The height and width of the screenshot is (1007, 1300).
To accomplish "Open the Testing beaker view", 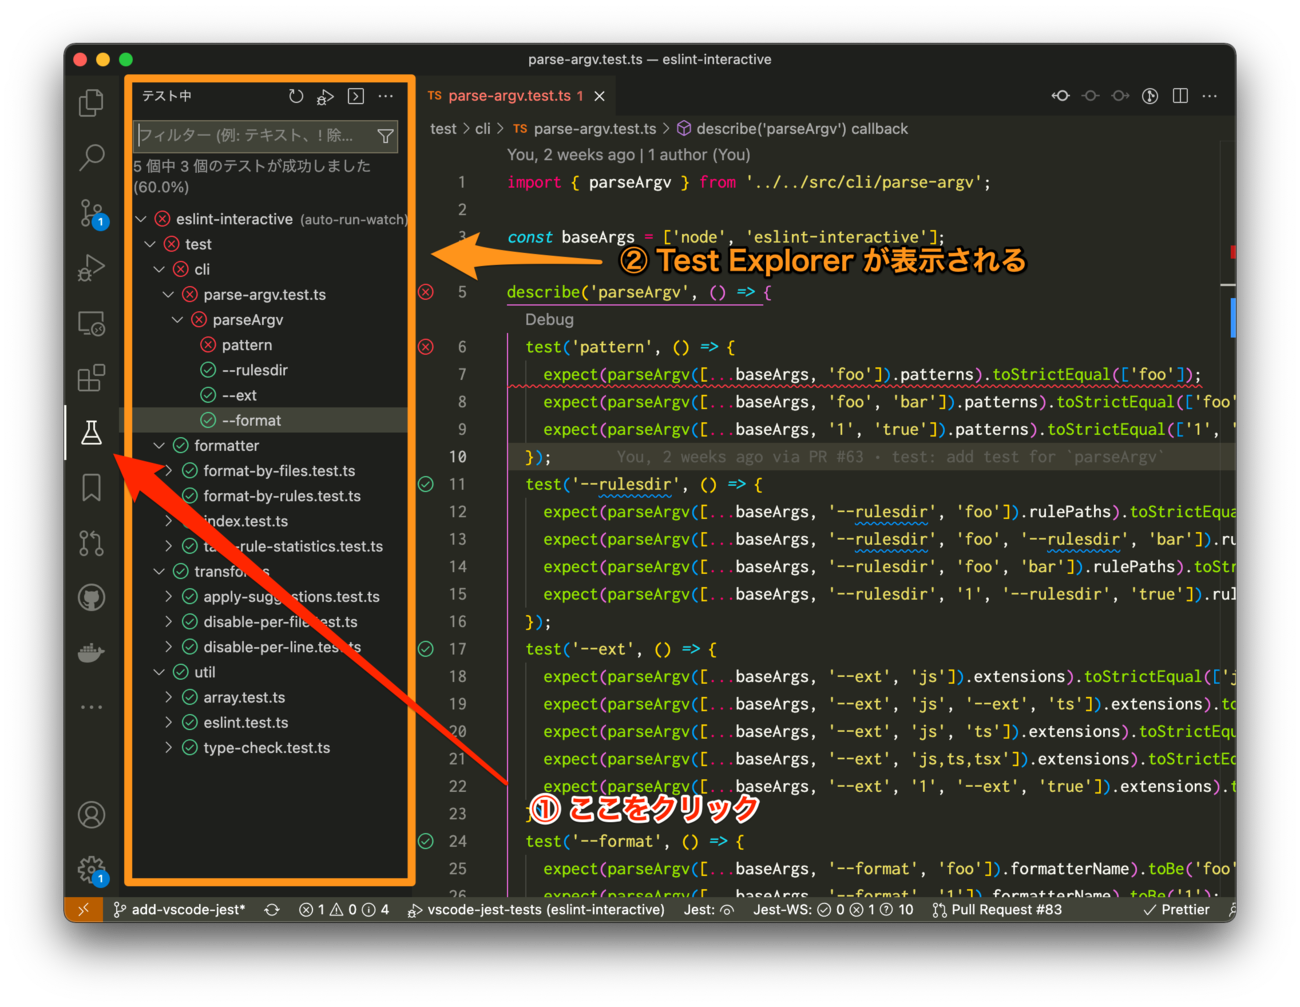I will click(x=91, y=433).
